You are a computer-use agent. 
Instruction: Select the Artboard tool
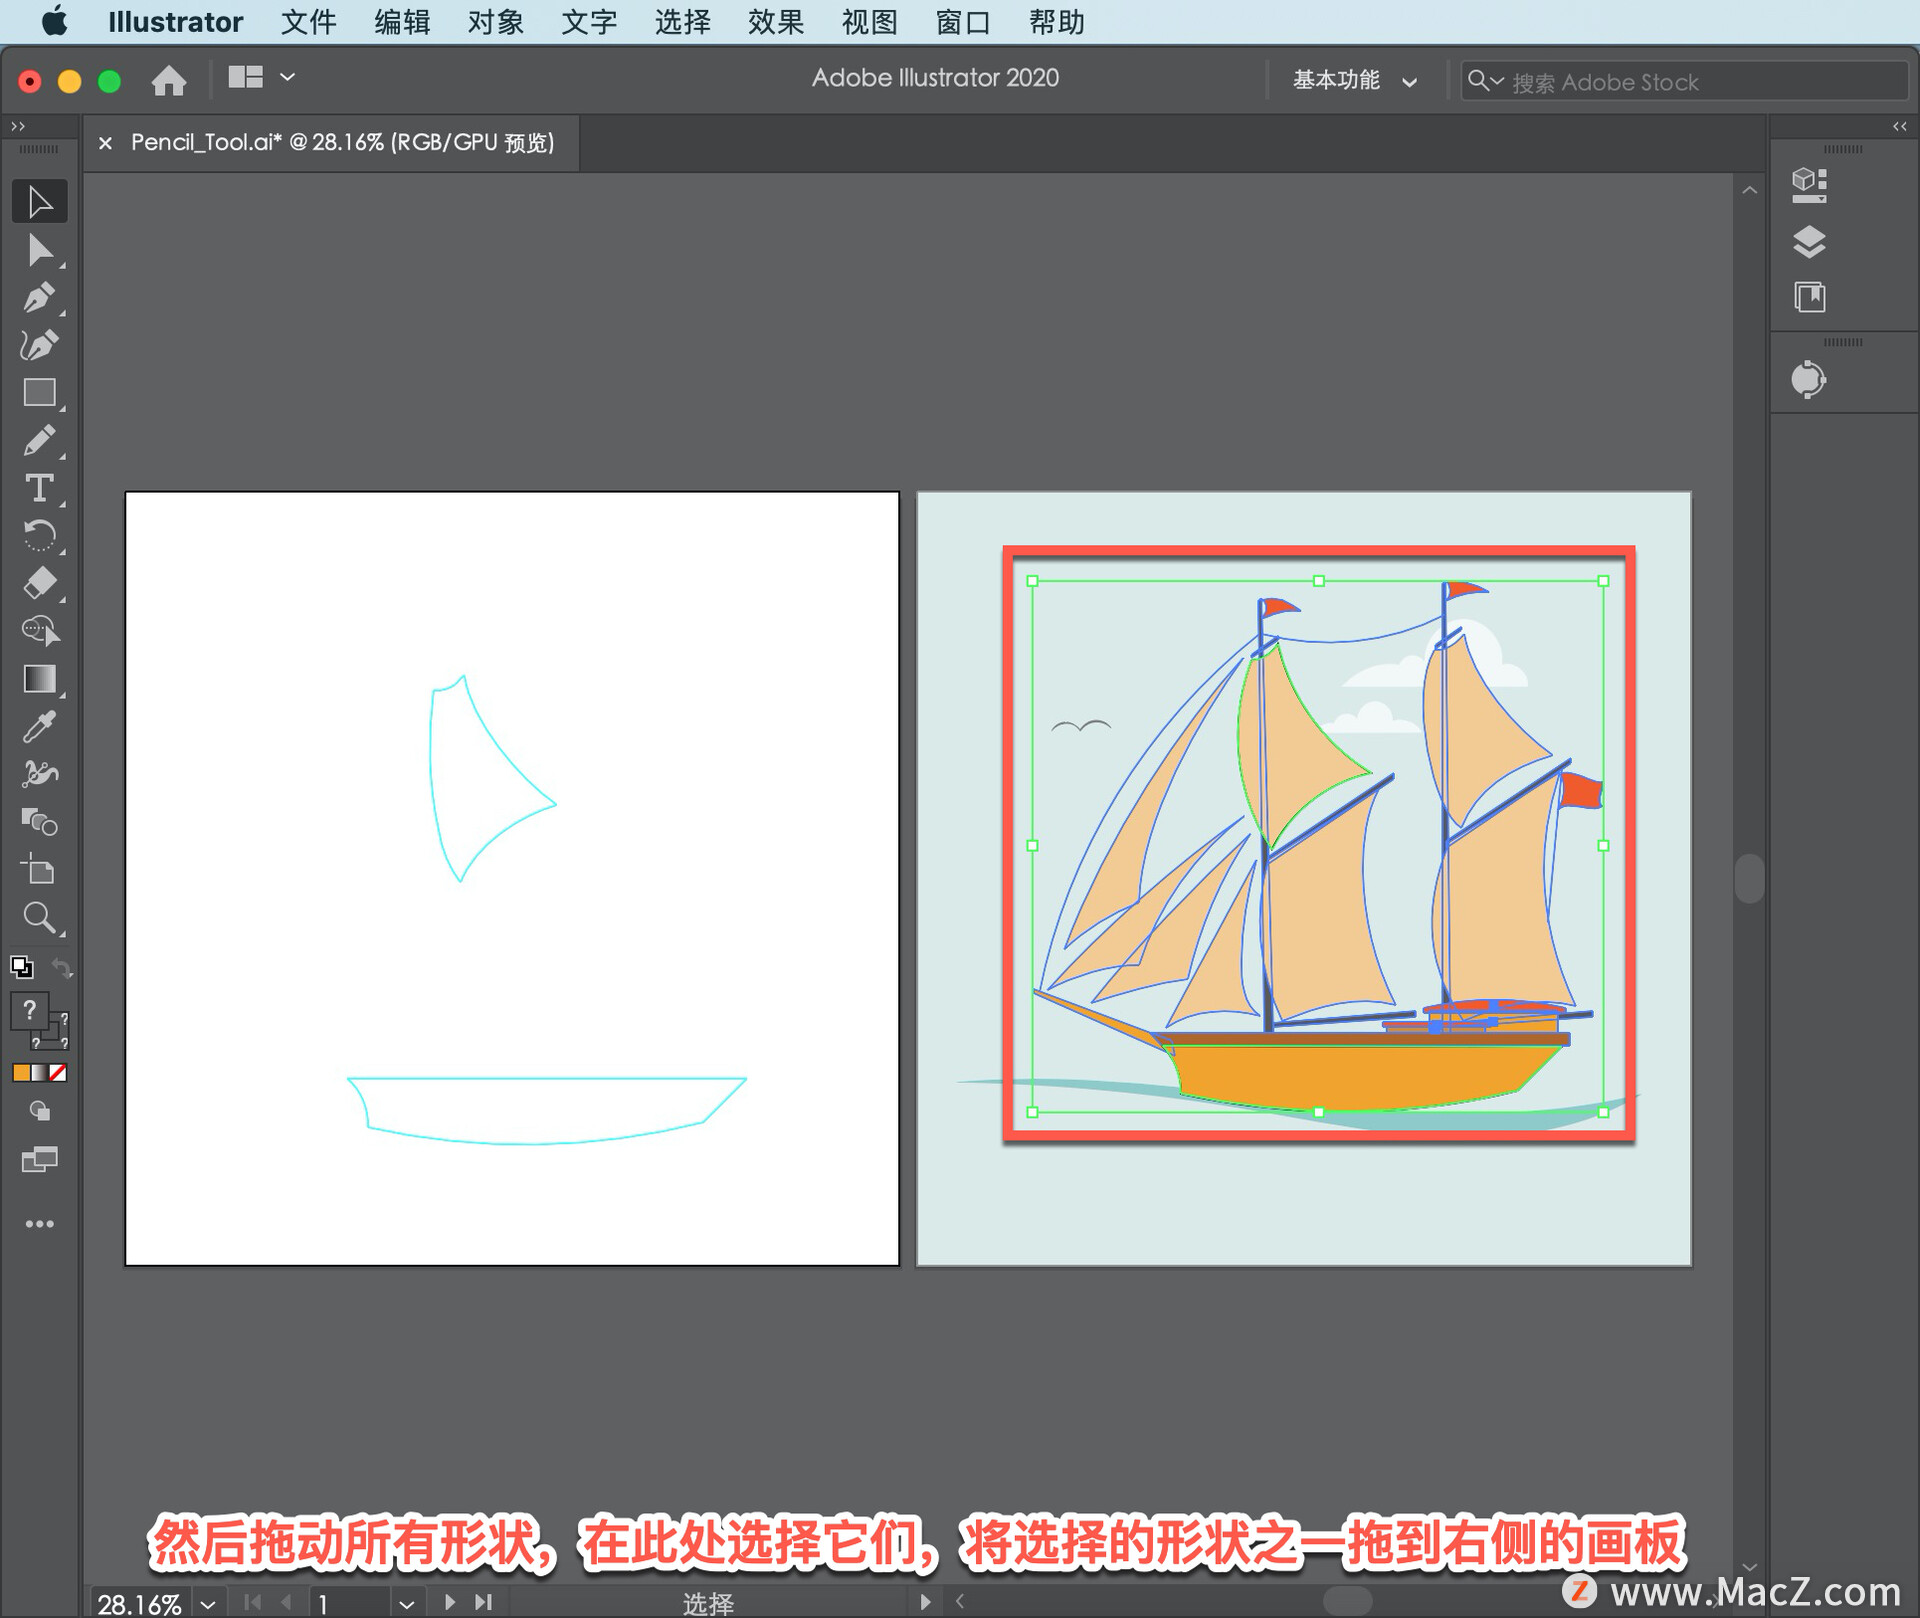[40, 870]
